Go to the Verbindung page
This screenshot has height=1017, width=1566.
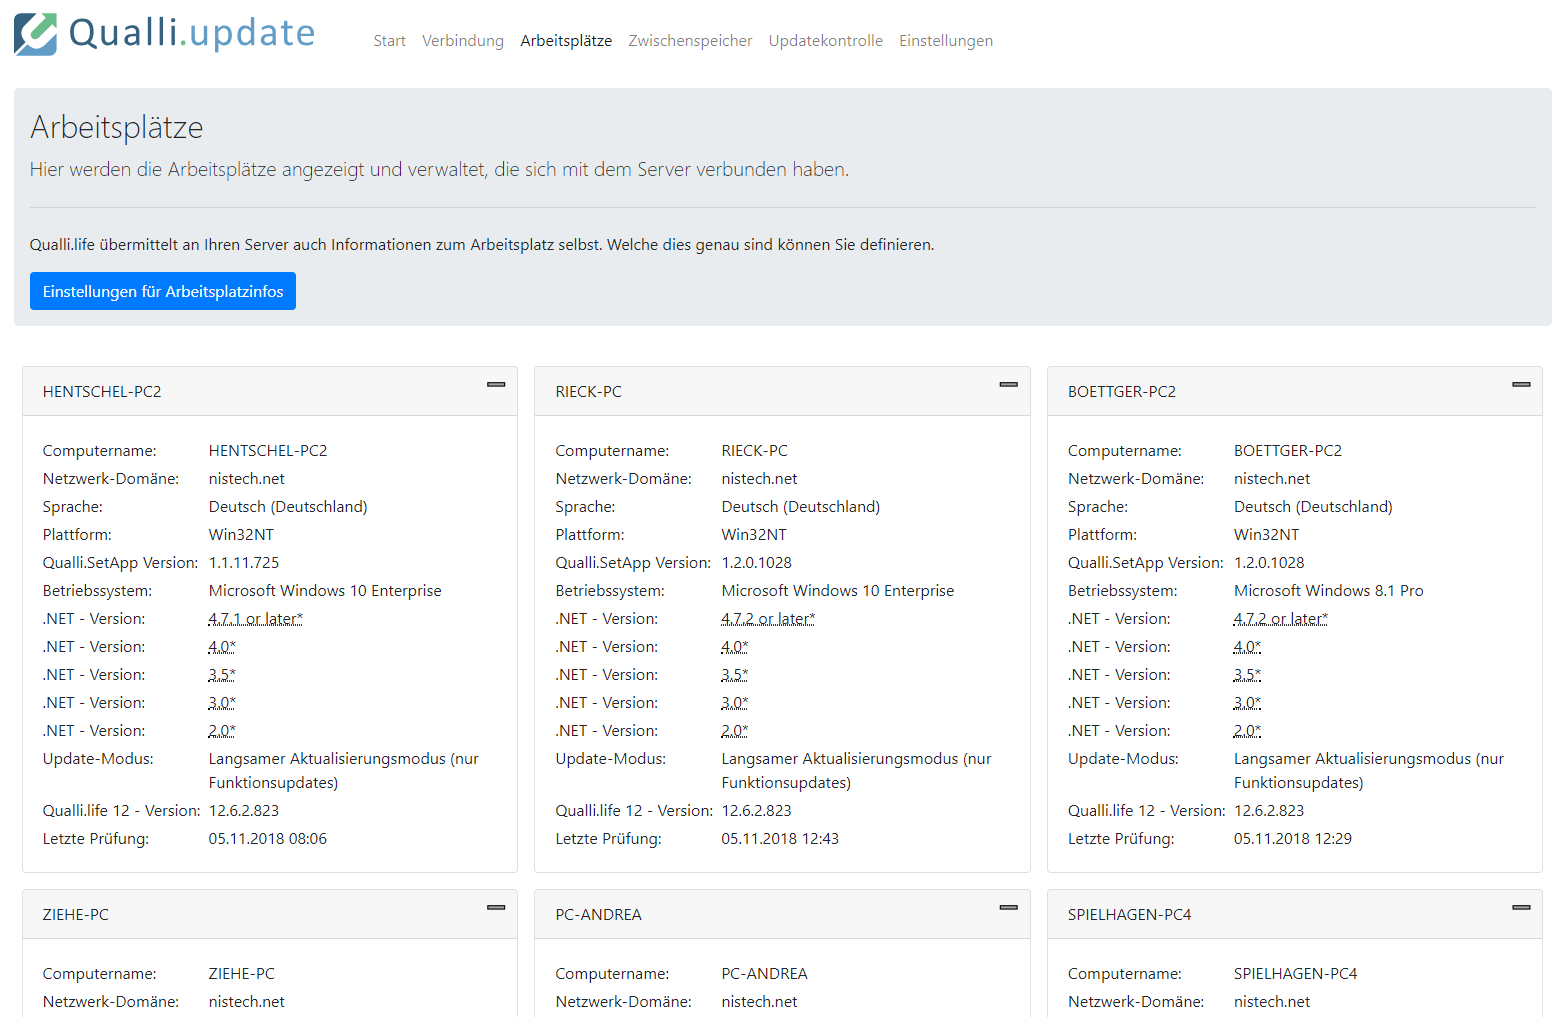(x=463, y=41)
